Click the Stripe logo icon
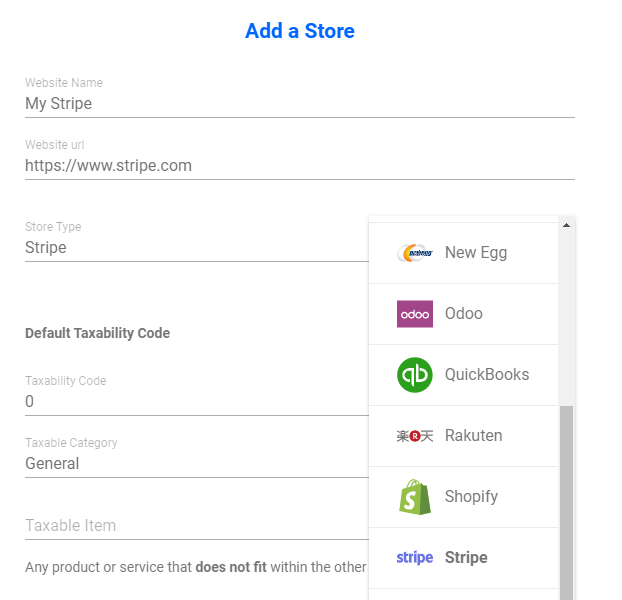This screenshot has width=622, height=600. pos(415,558)
